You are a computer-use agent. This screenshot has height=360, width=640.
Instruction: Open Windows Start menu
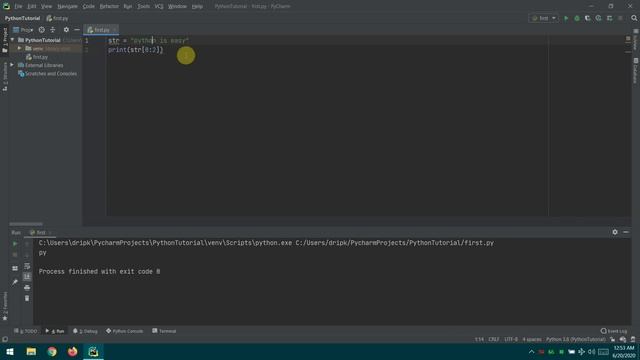point(10,351)
